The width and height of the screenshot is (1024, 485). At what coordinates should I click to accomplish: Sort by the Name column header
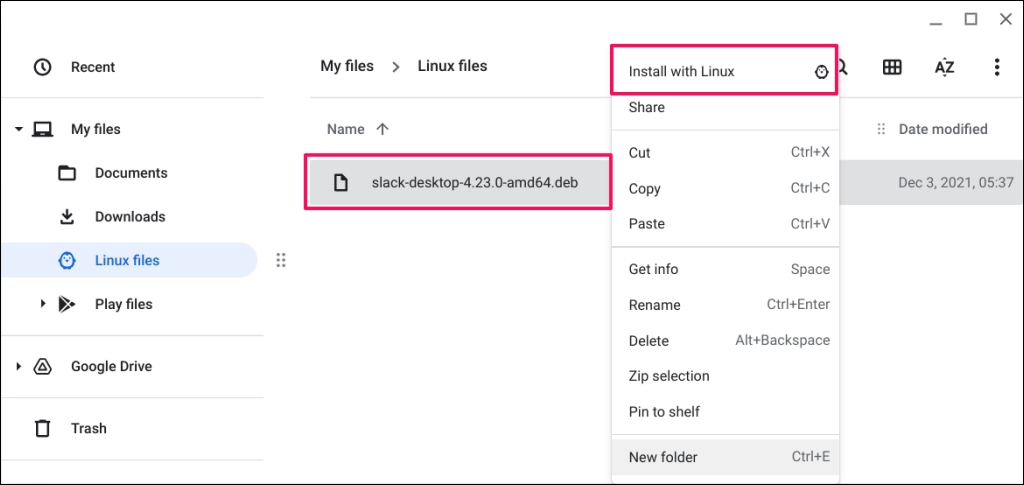346,129
